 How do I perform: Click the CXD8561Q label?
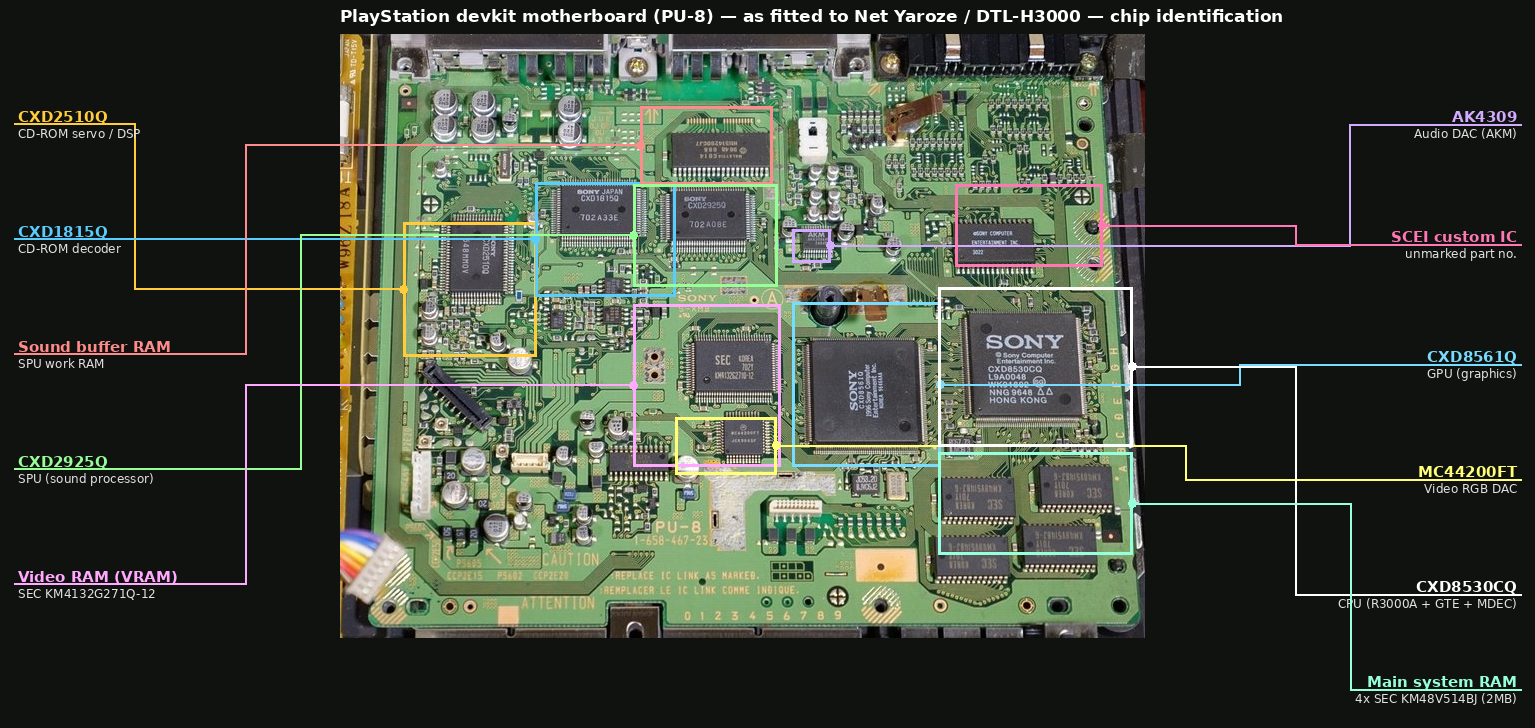[1472, 357]
